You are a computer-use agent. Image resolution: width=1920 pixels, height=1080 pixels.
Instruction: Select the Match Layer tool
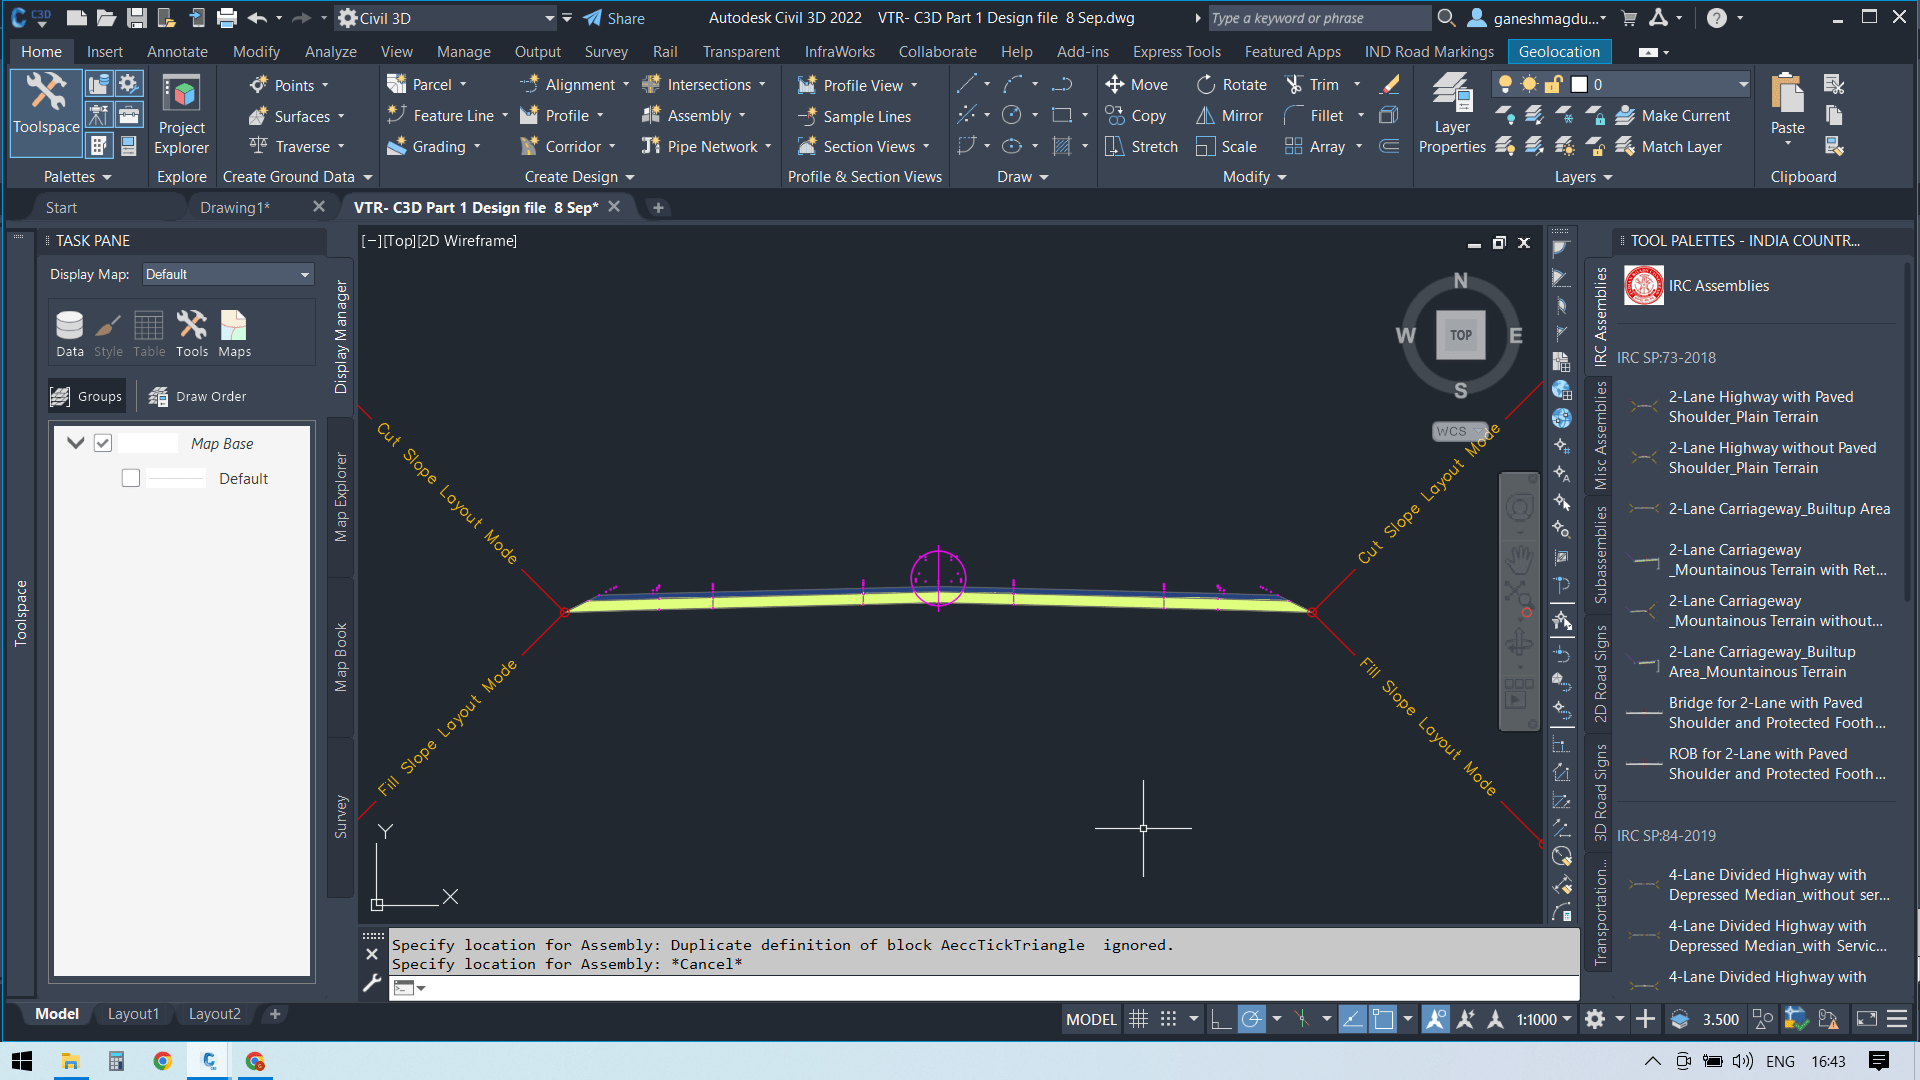(1670, 146)
